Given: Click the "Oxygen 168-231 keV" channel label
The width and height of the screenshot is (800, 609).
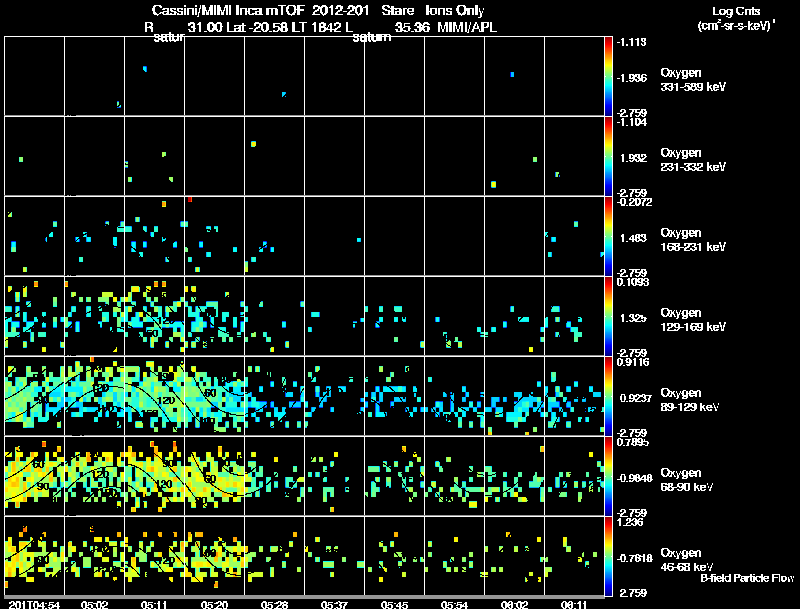Looking at the screenshot, I should (x=693, y=240).
